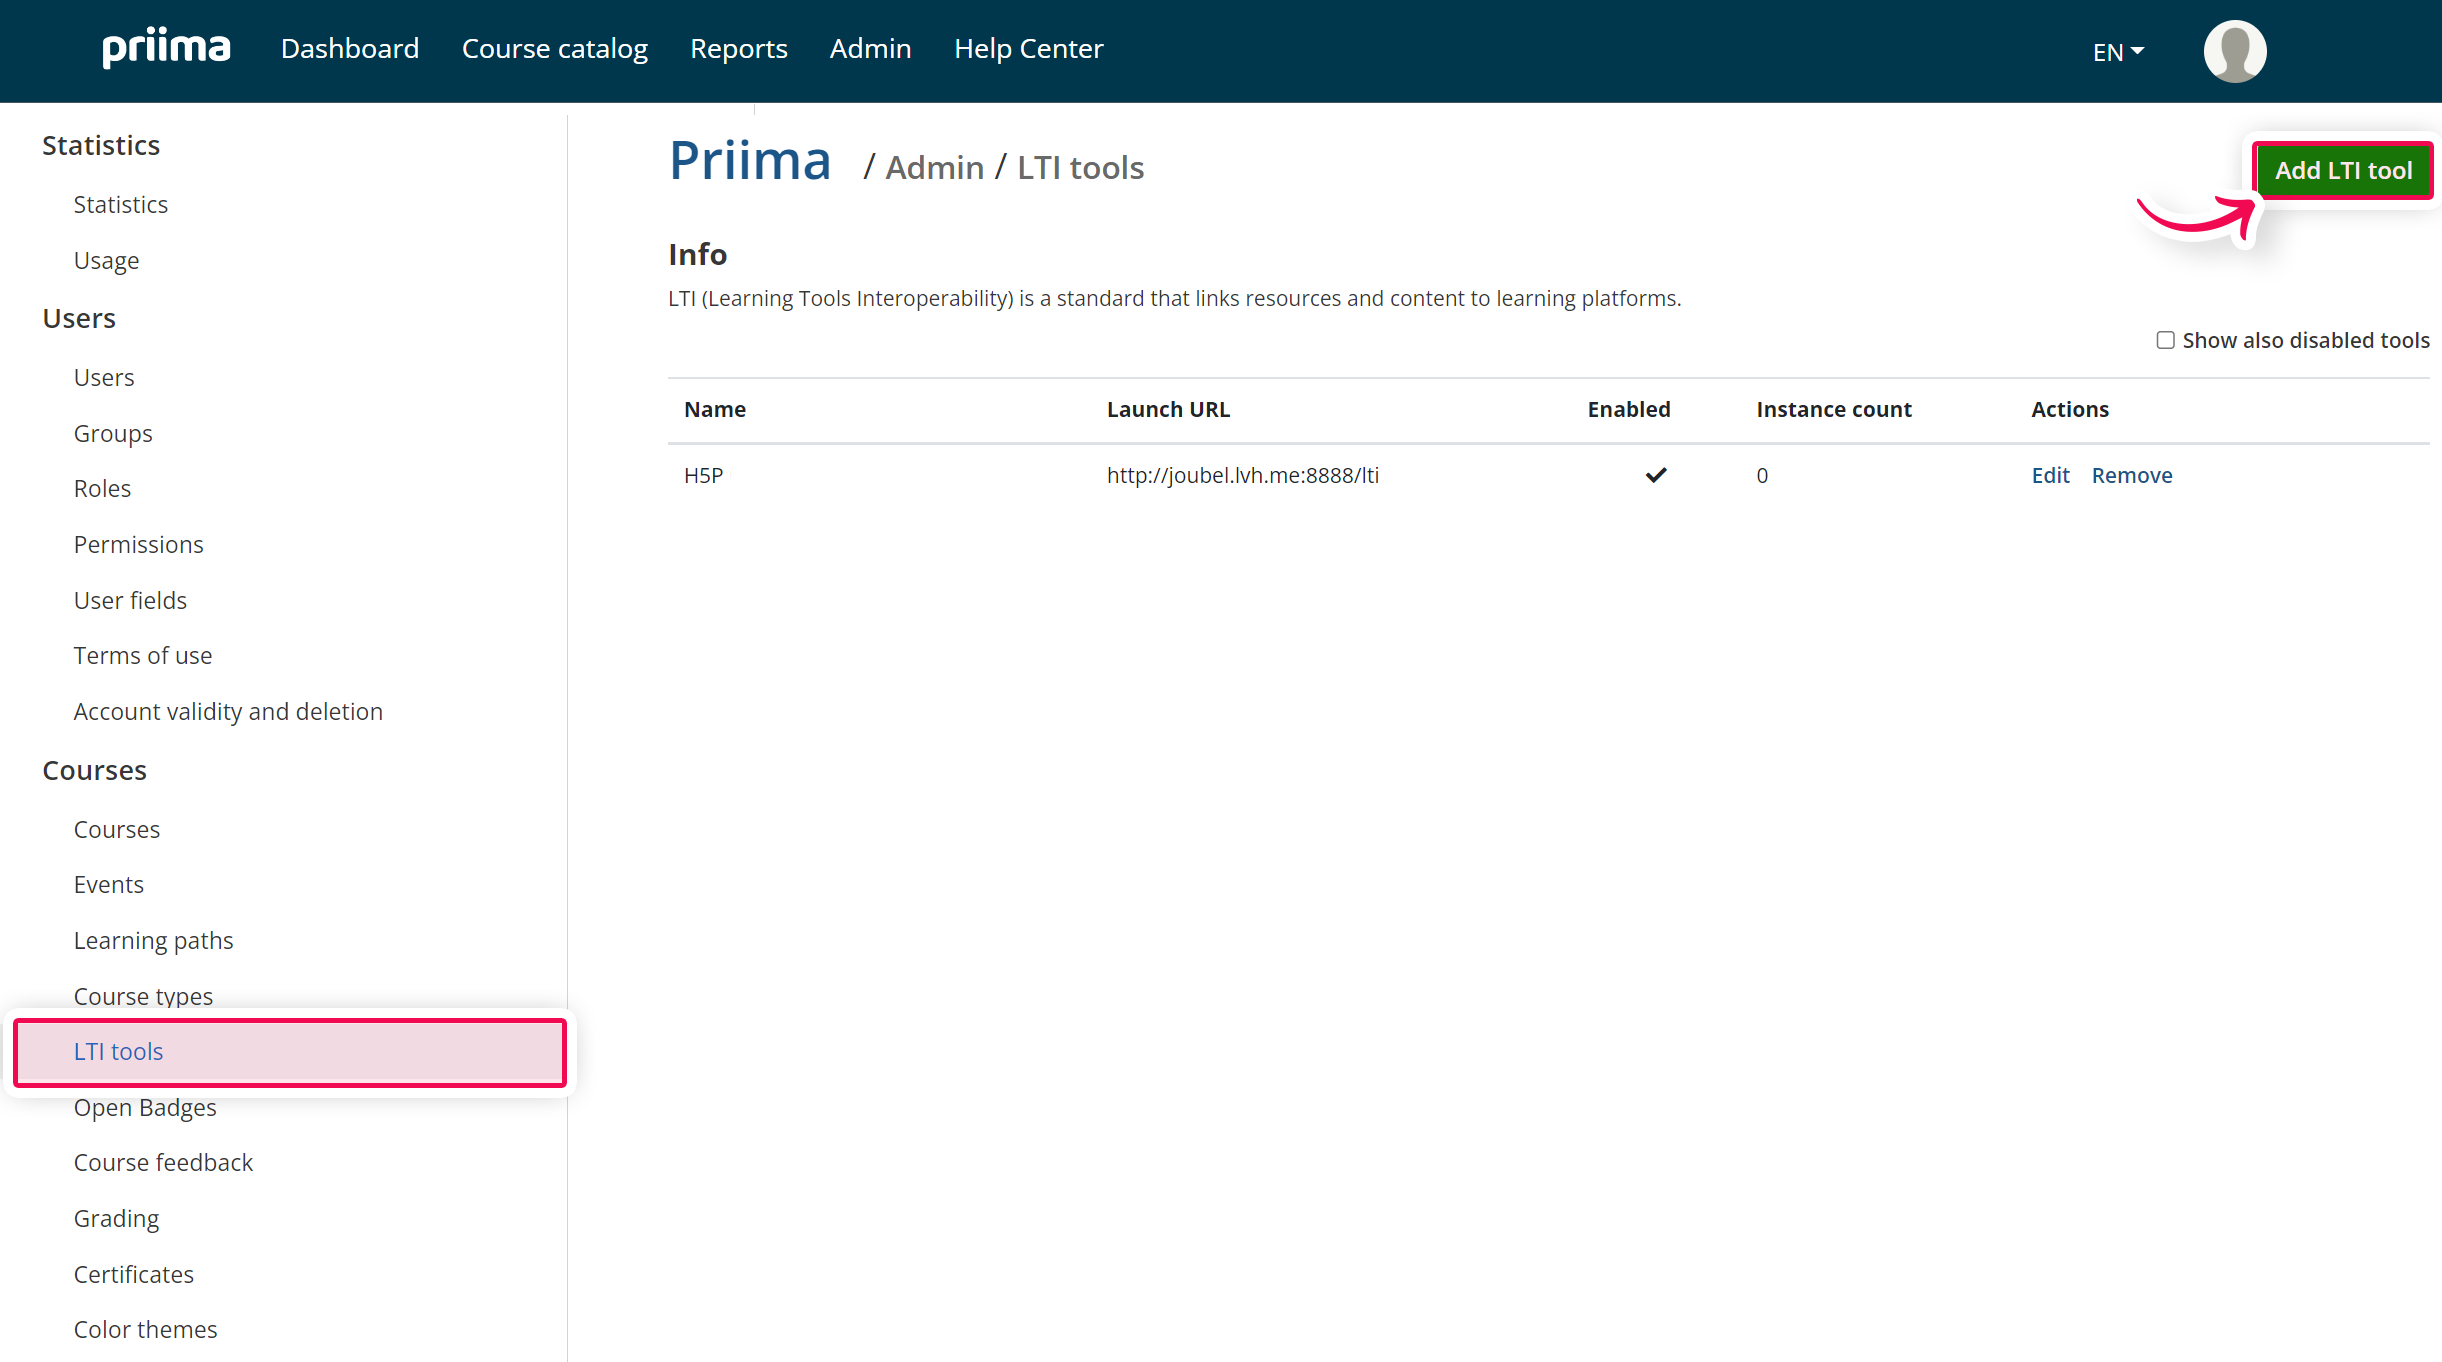
Task: Open Course feedback in the sidebar
Action: pyautogui.click(x=163, y=1162)
